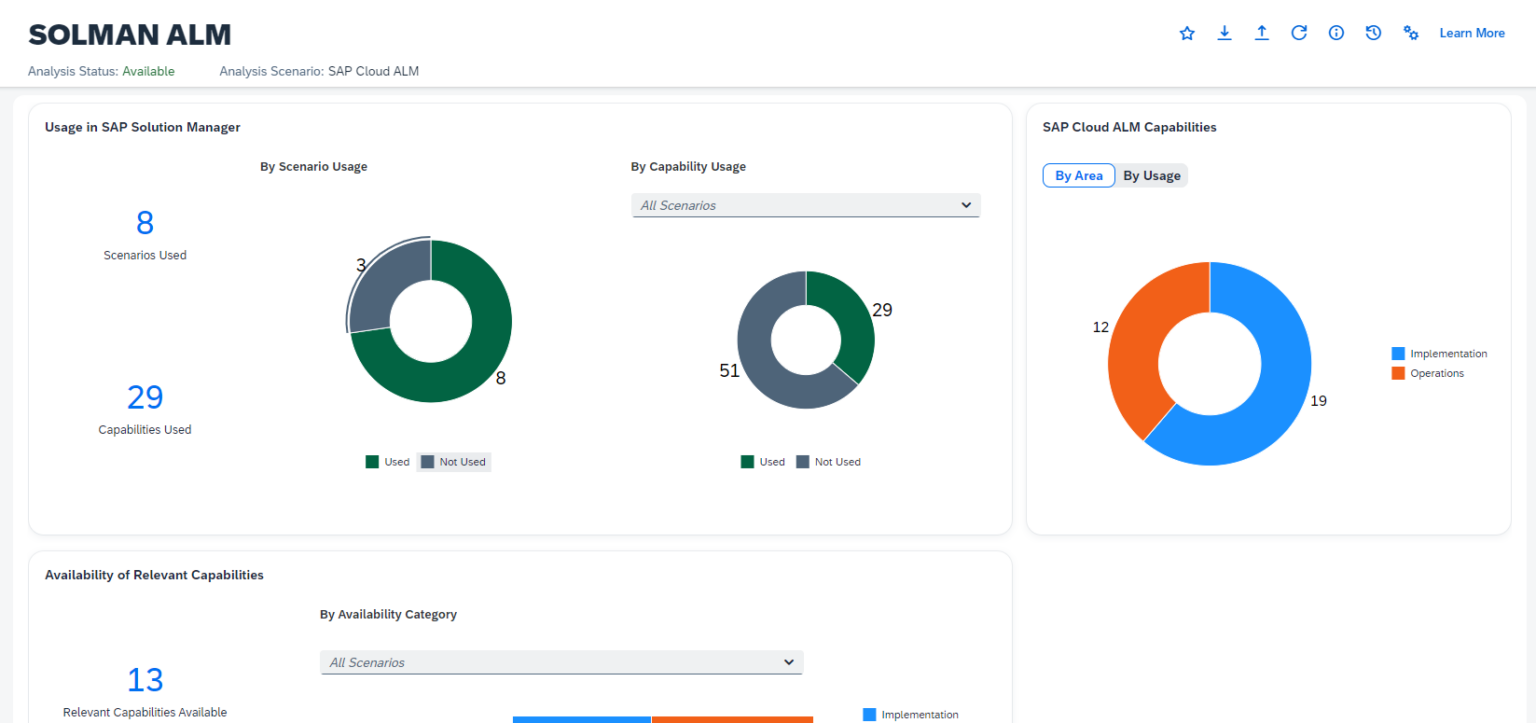Open the history clock icon
This screenshot has height=723, width=1536.
pyautogui.click(x=1373, y=33)
